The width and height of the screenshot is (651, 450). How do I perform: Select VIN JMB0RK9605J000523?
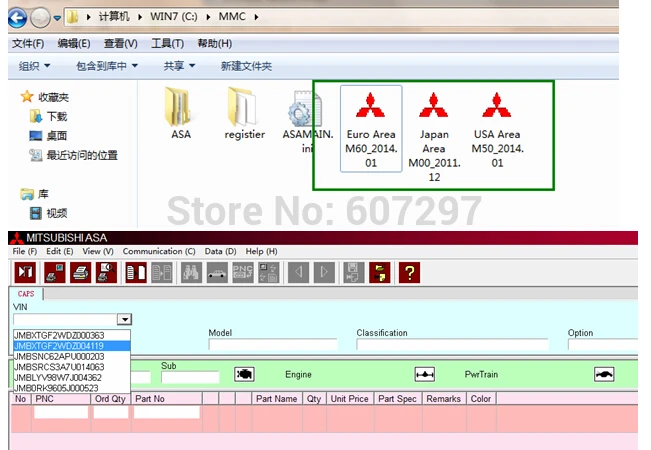[x=72, y=388]
